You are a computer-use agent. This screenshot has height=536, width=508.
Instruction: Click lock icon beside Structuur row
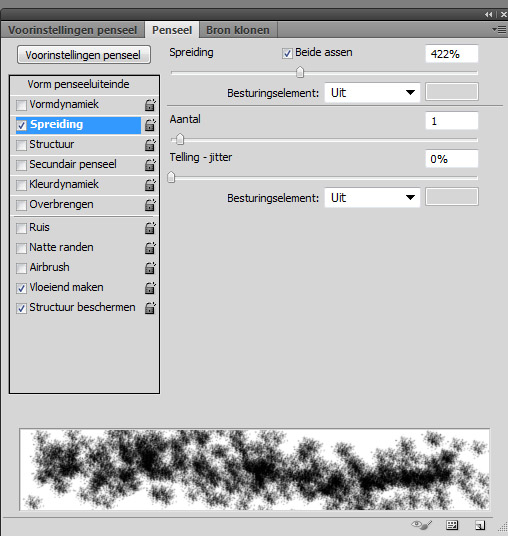click(x=150, y=145)
